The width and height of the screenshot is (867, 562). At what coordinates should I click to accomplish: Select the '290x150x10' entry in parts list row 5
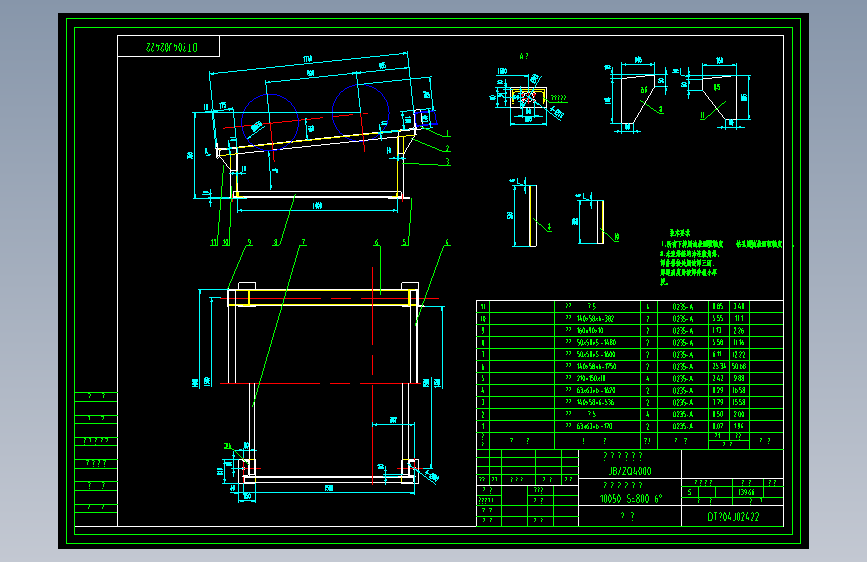[591, 378]
